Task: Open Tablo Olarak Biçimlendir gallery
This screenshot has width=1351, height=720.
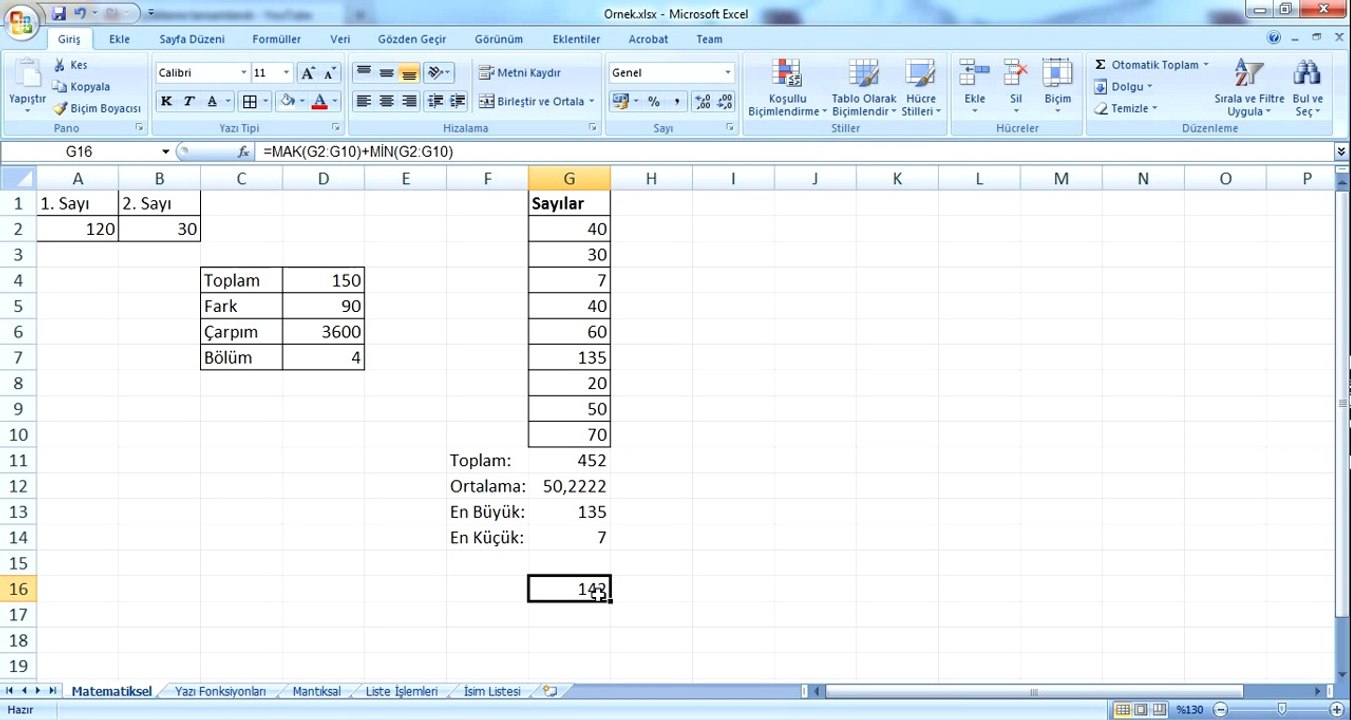Action: click(x=863, y=87)
